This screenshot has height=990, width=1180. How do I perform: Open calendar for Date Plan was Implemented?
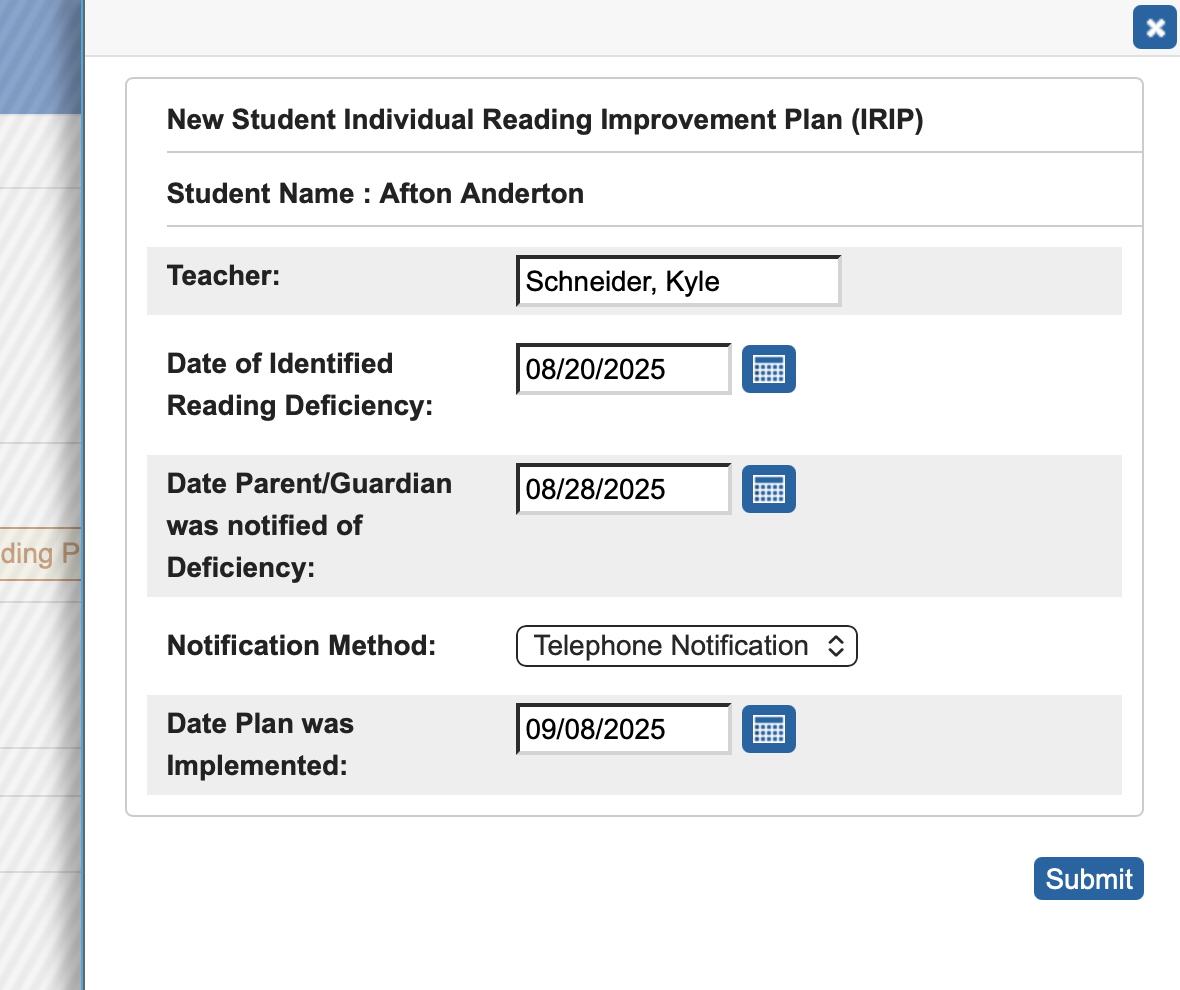click(x=768, y=729)
